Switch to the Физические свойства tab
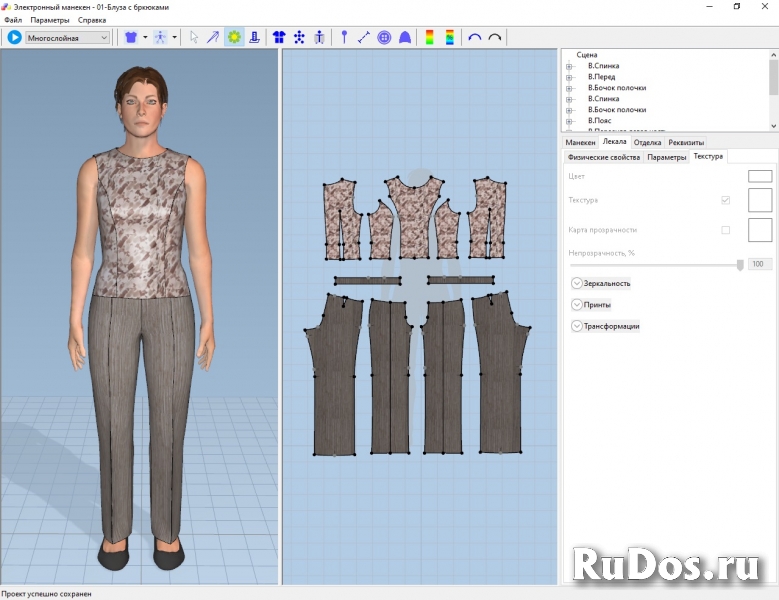Viewport: 779px width, 600px height. tap(603, 157)
